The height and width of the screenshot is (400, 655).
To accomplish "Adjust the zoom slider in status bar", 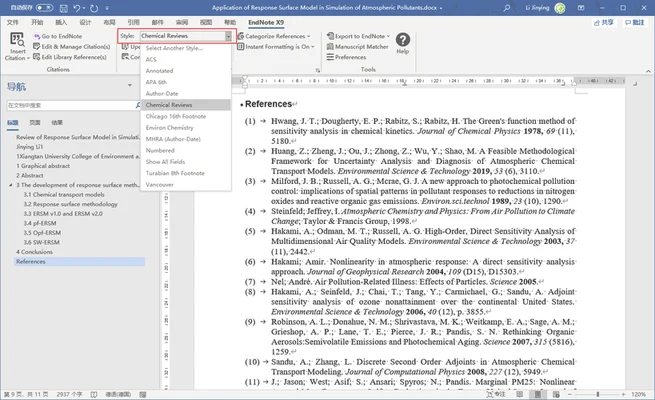I will (597, 394).
